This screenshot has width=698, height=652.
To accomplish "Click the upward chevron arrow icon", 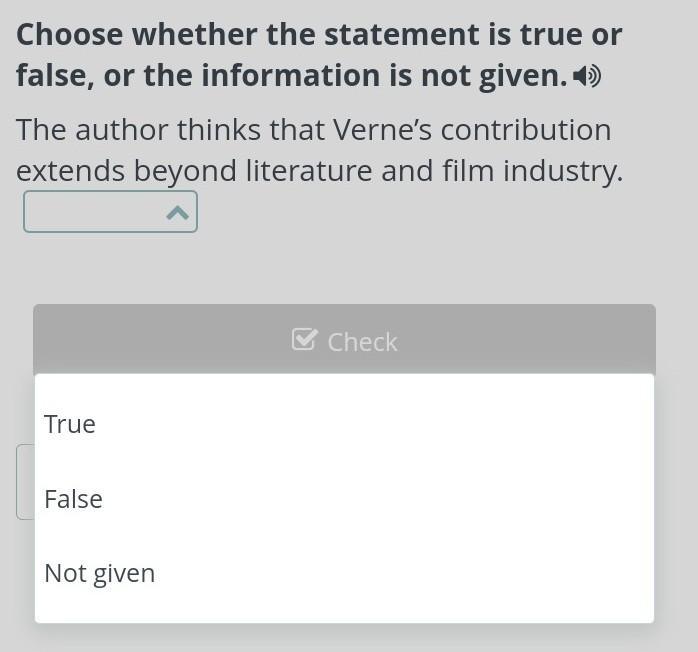I will pyautogui.click(x=177, y=212).
